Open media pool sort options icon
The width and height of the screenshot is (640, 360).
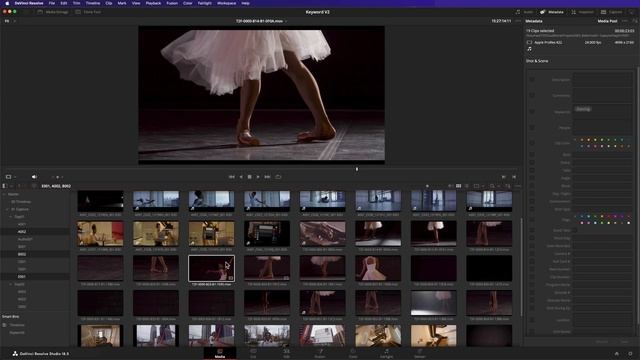tap(507, 186)
